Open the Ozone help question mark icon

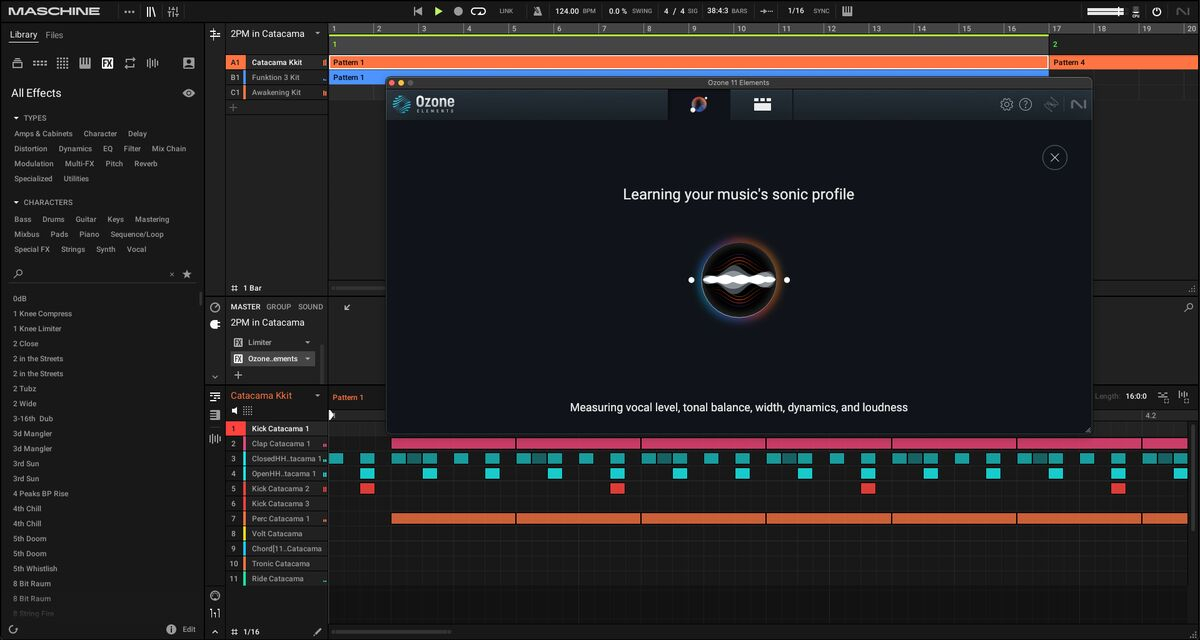pos(1025,104)
